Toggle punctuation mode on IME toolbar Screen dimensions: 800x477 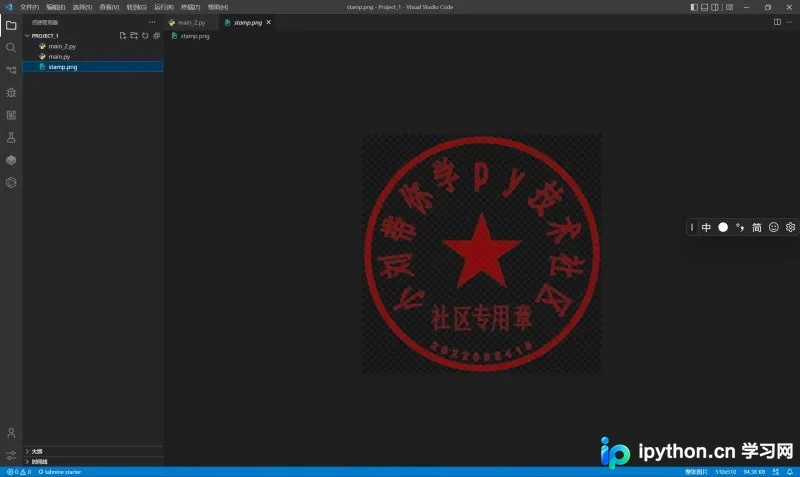(740, 227)
